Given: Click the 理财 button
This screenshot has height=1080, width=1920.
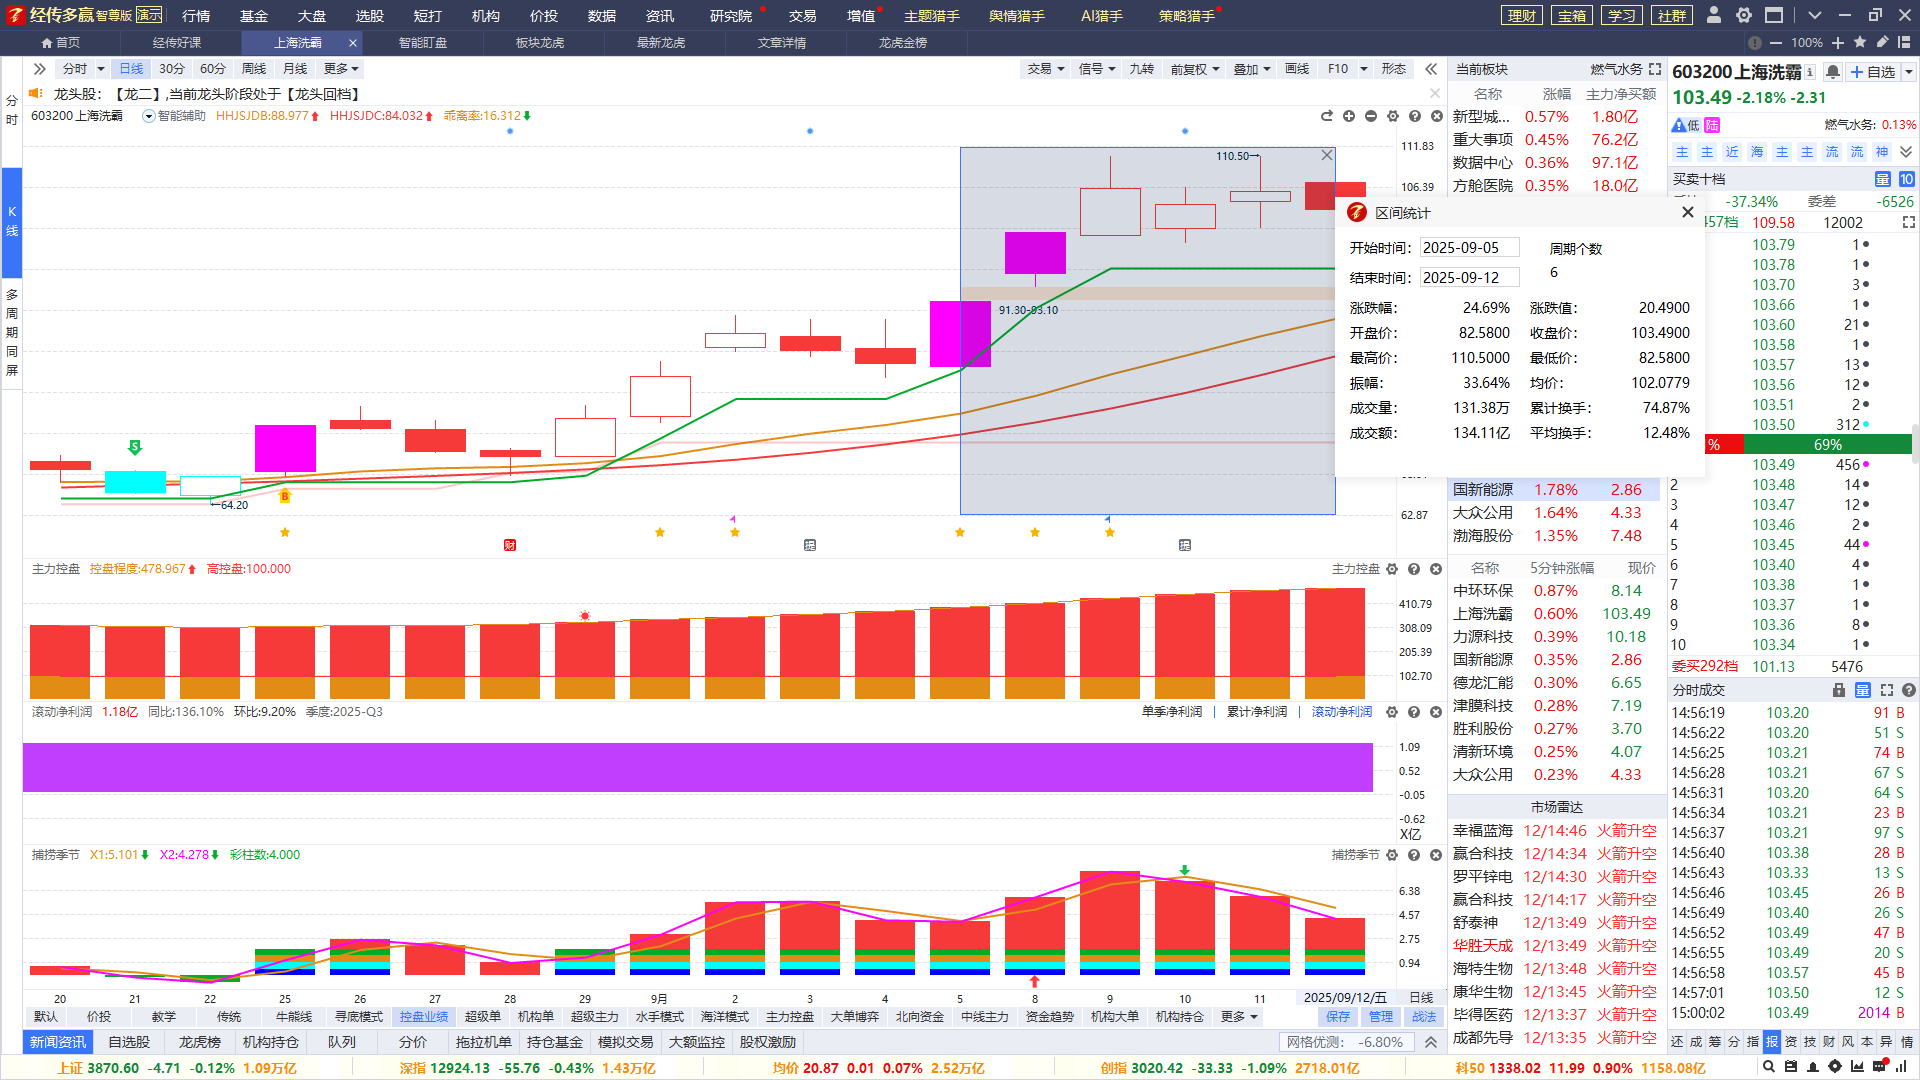Looking at the screenshot, I should pyautogui.click(x=1521, y=16).
